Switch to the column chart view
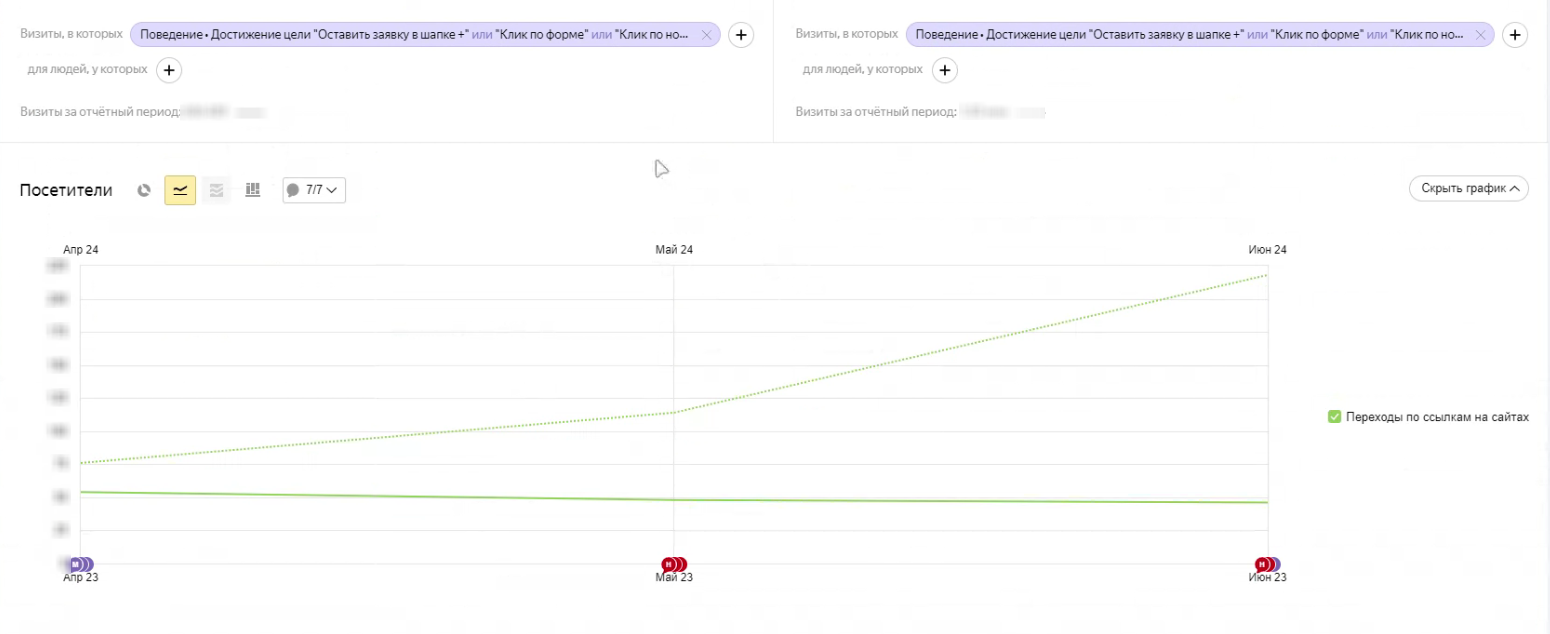Screen dimensions: 1550x634 (x=252, y=189)
